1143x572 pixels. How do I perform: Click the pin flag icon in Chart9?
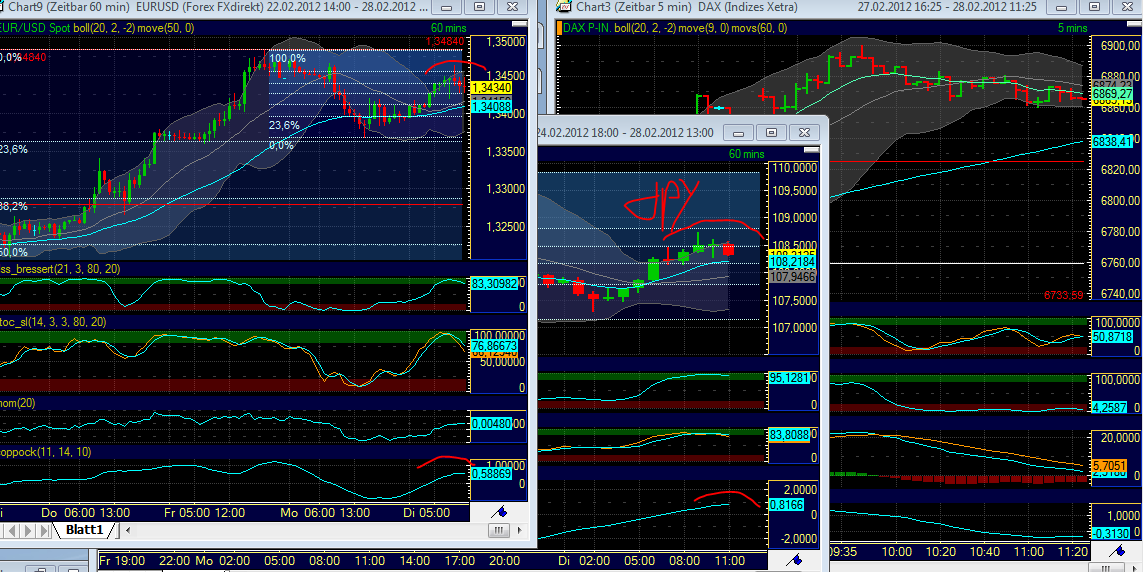click(x=499, y=510)
